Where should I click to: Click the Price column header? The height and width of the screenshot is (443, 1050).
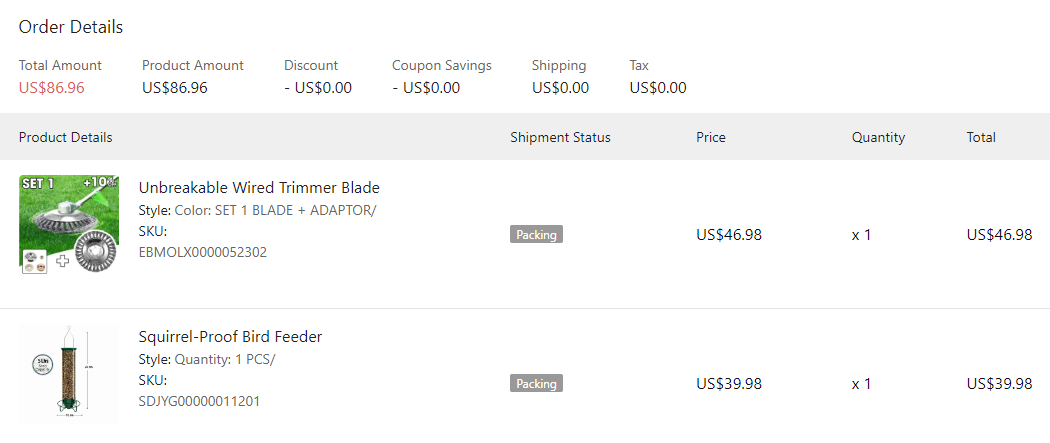[x=711, y=137]
